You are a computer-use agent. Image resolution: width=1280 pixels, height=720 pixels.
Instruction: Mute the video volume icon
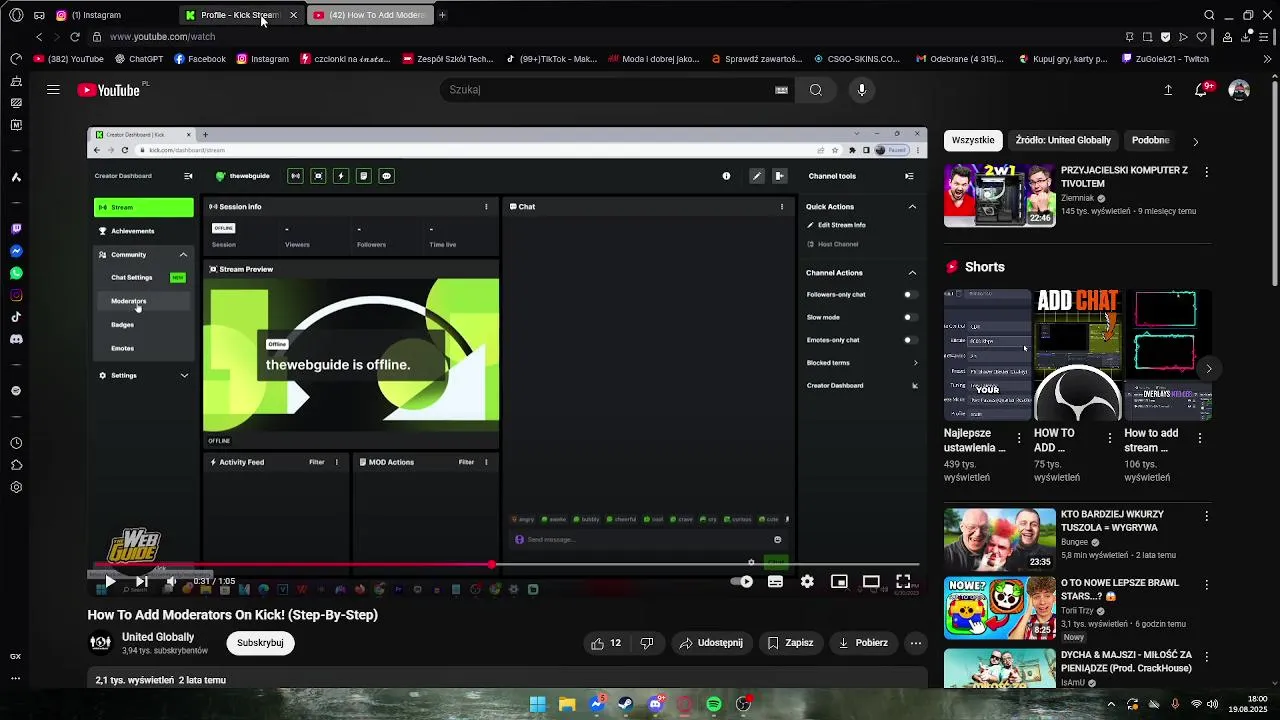[x=171, y=581]
